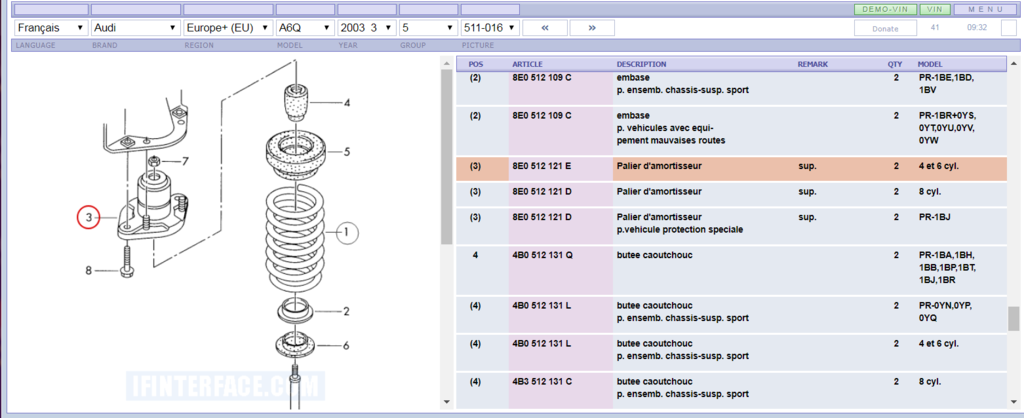Screen dimensions: 1024x418
Task: Click the next picture » button
Action: pos(592,28)
